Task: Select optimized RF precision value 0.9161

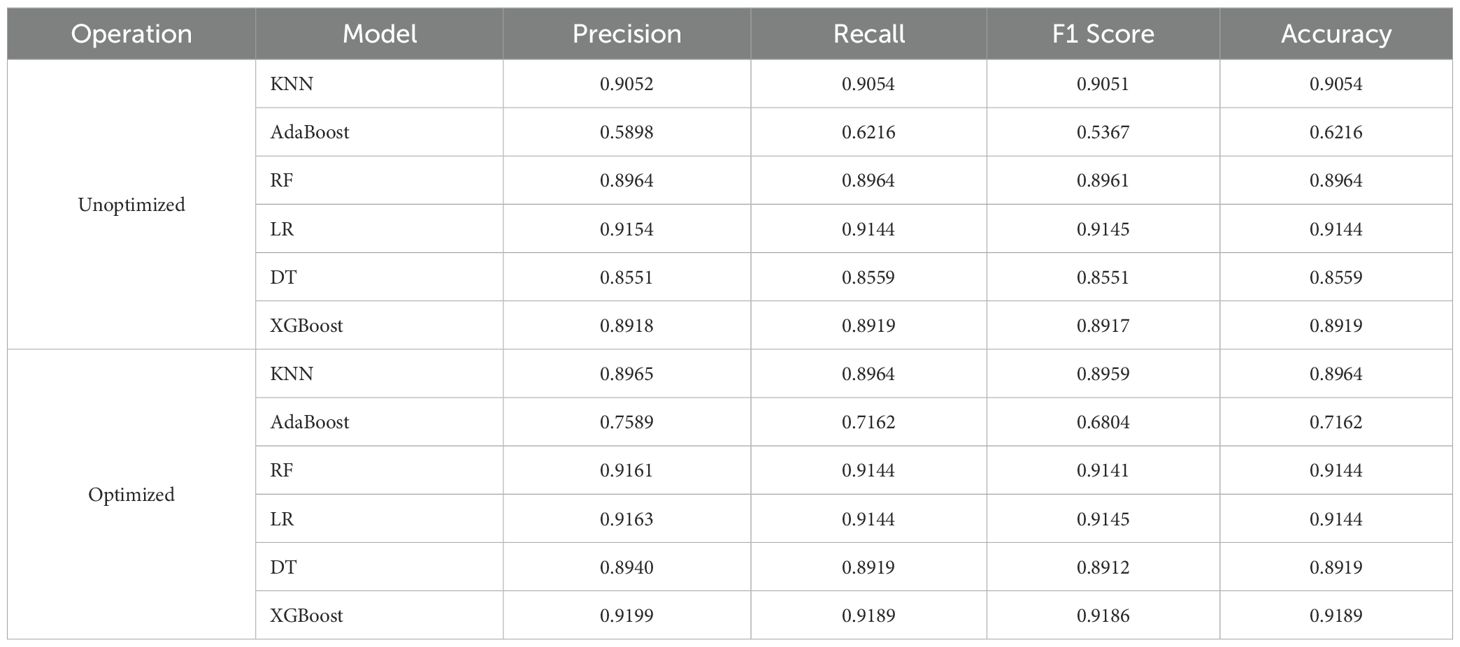Action: coord(626,471)
